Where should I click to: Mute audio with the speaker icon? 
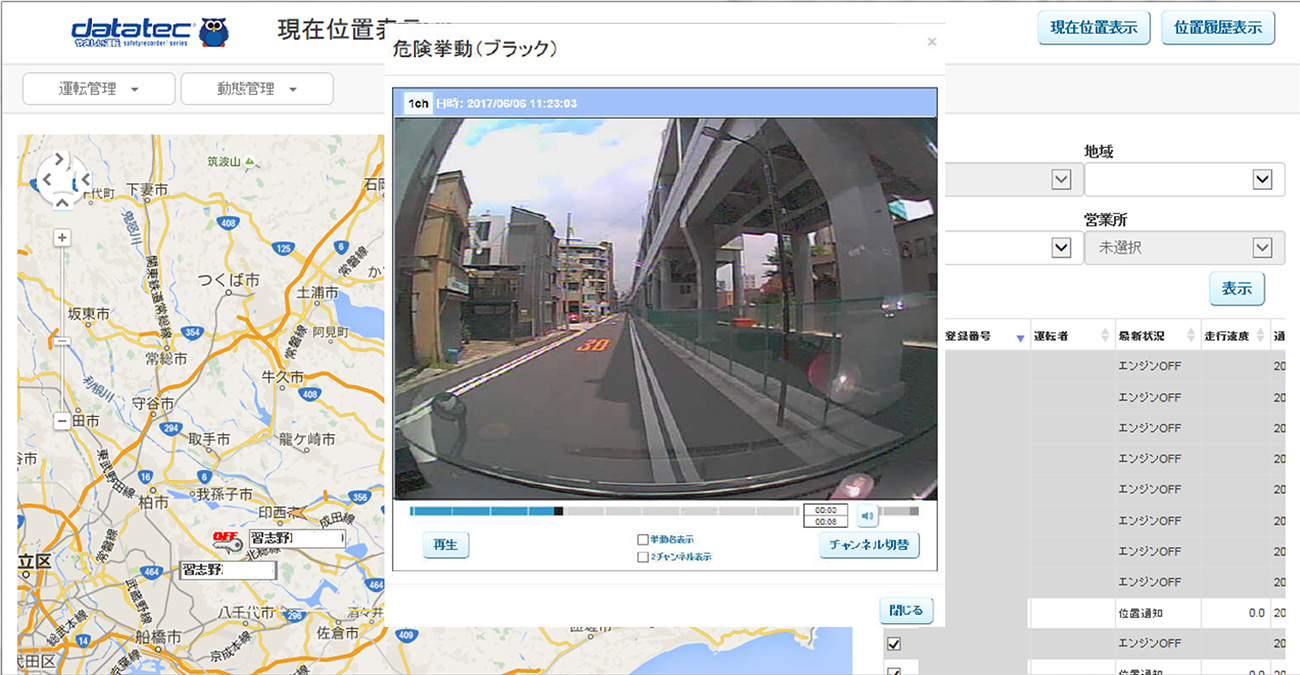coord(867,516)
